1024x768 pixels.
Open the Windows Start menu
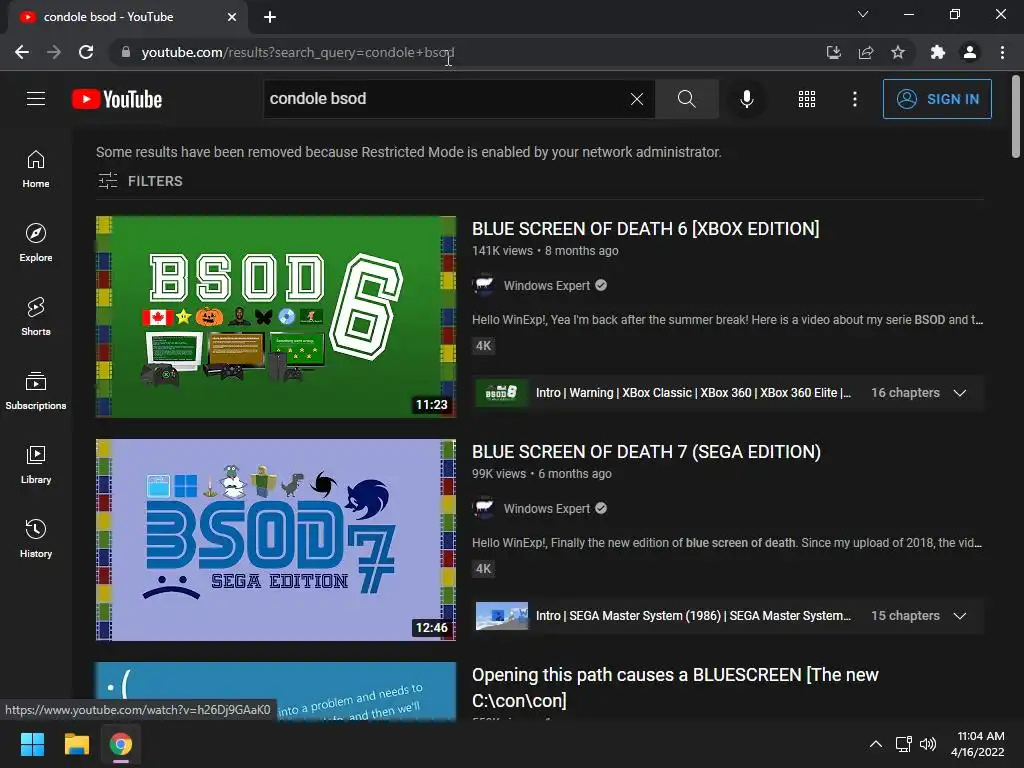tap(32, 744)
